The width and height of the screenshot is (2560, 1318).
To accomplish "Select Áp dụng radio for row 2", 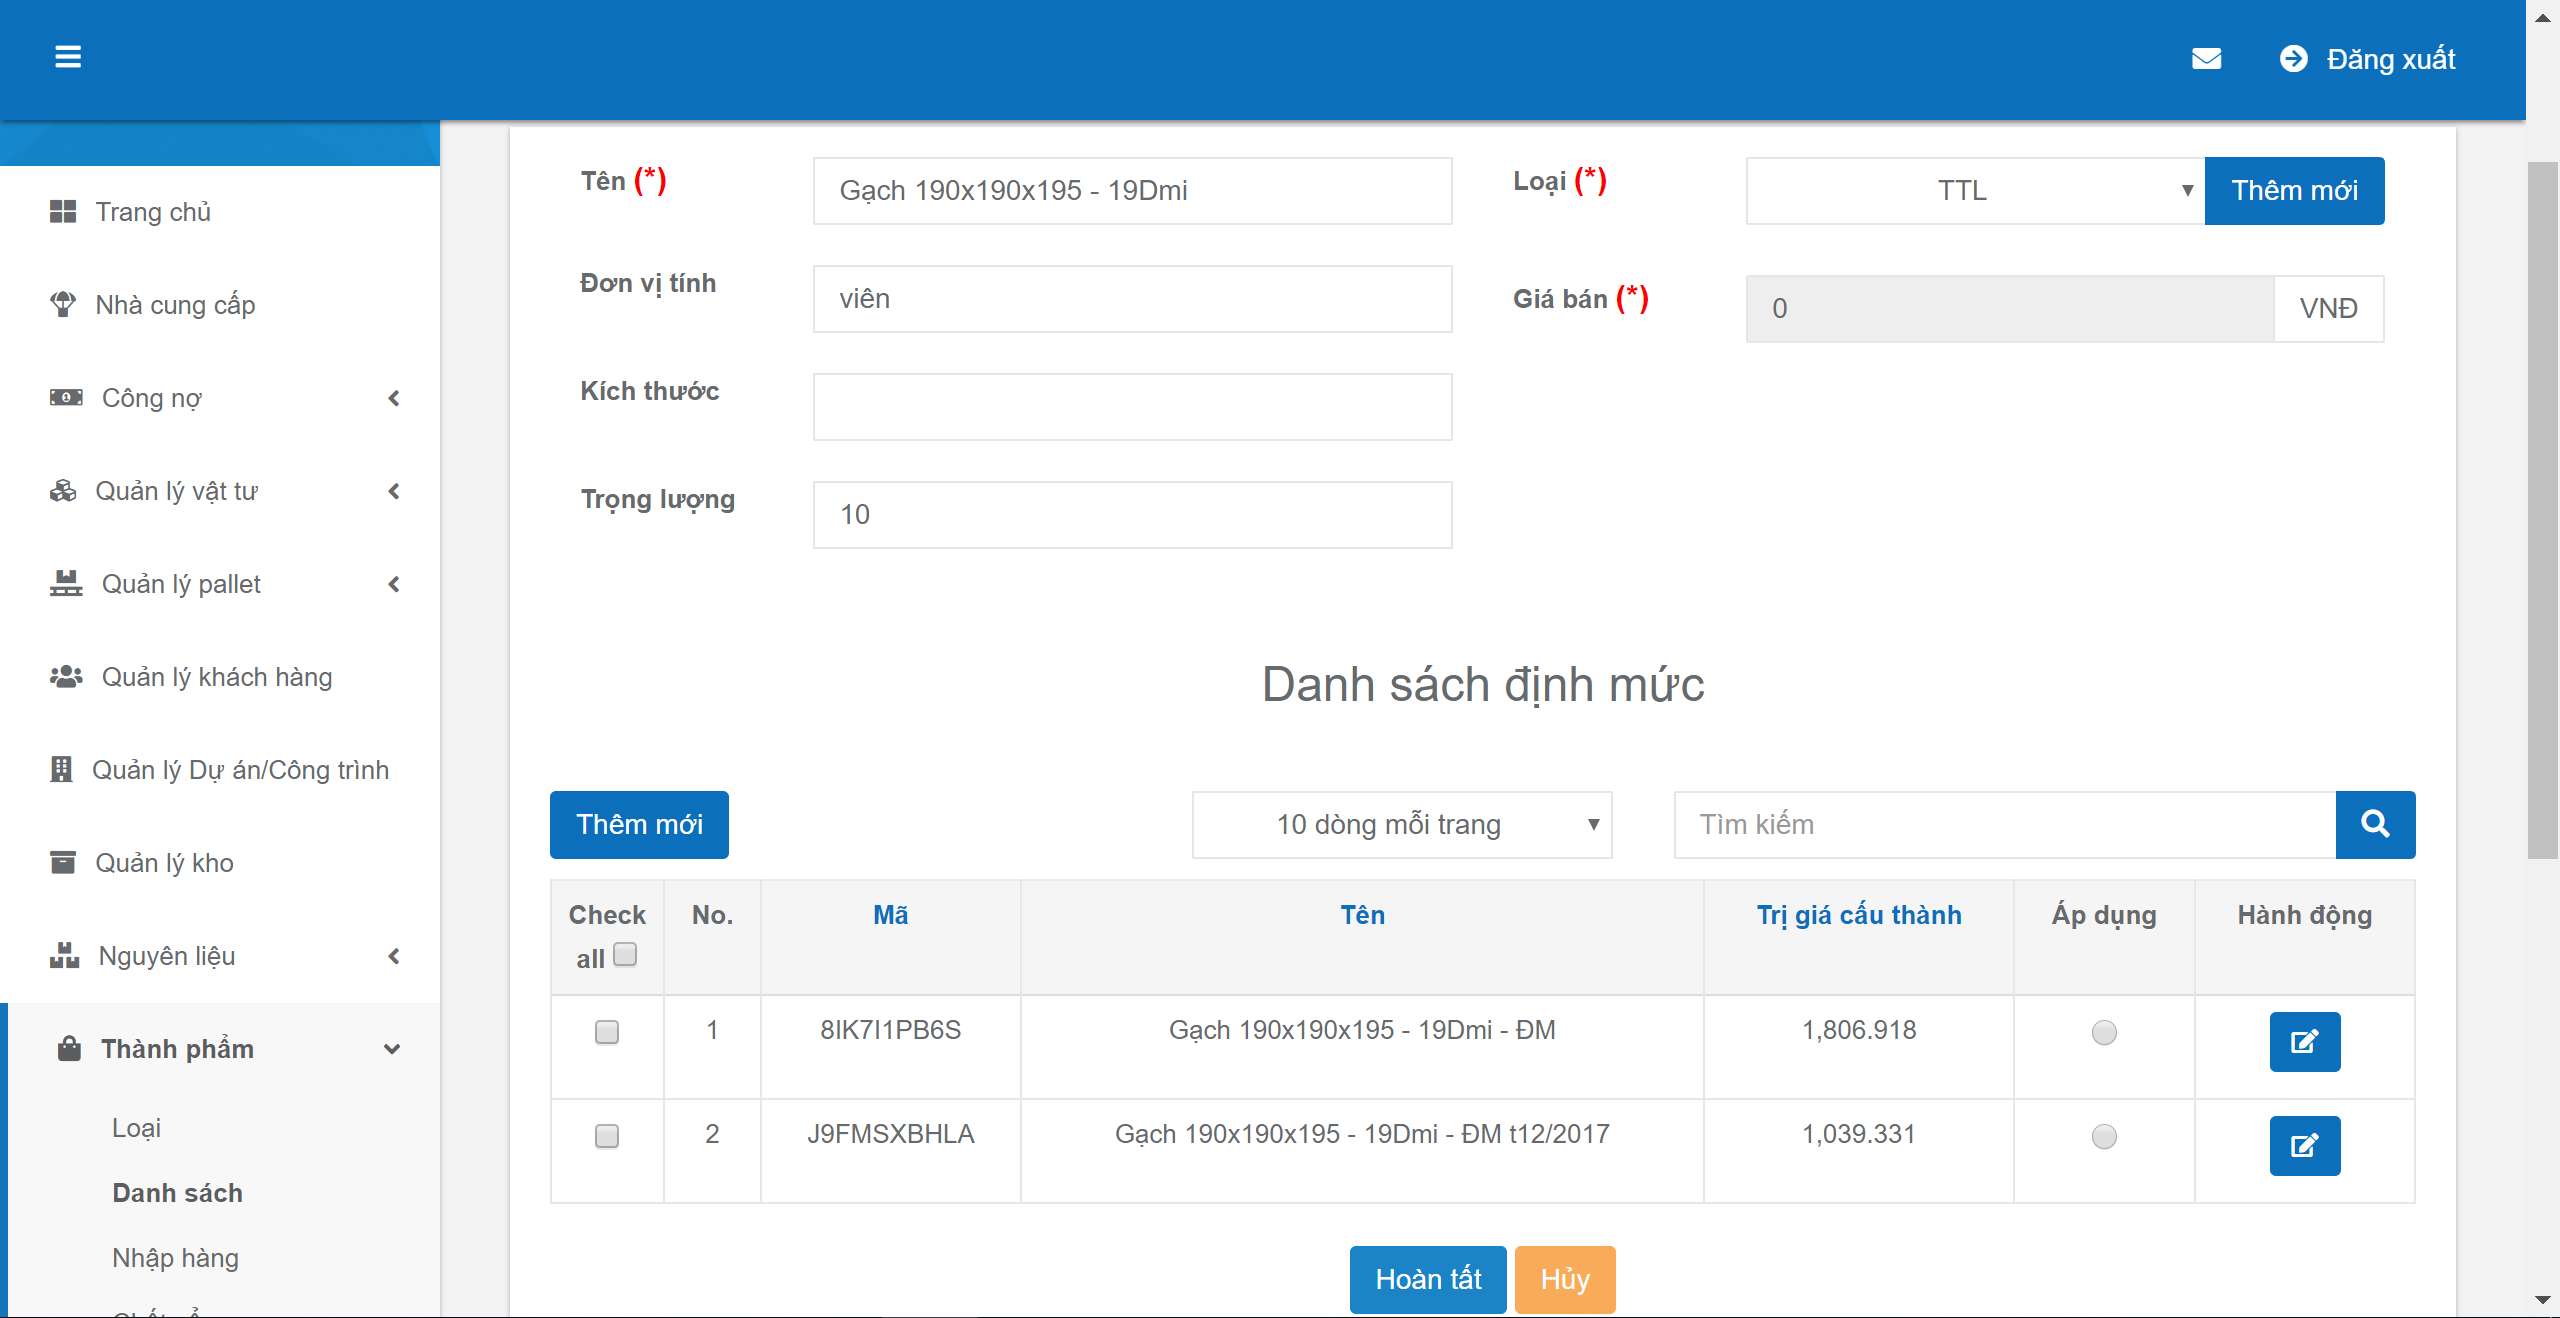I will pyautogui.click(x=2104, y=1136).
